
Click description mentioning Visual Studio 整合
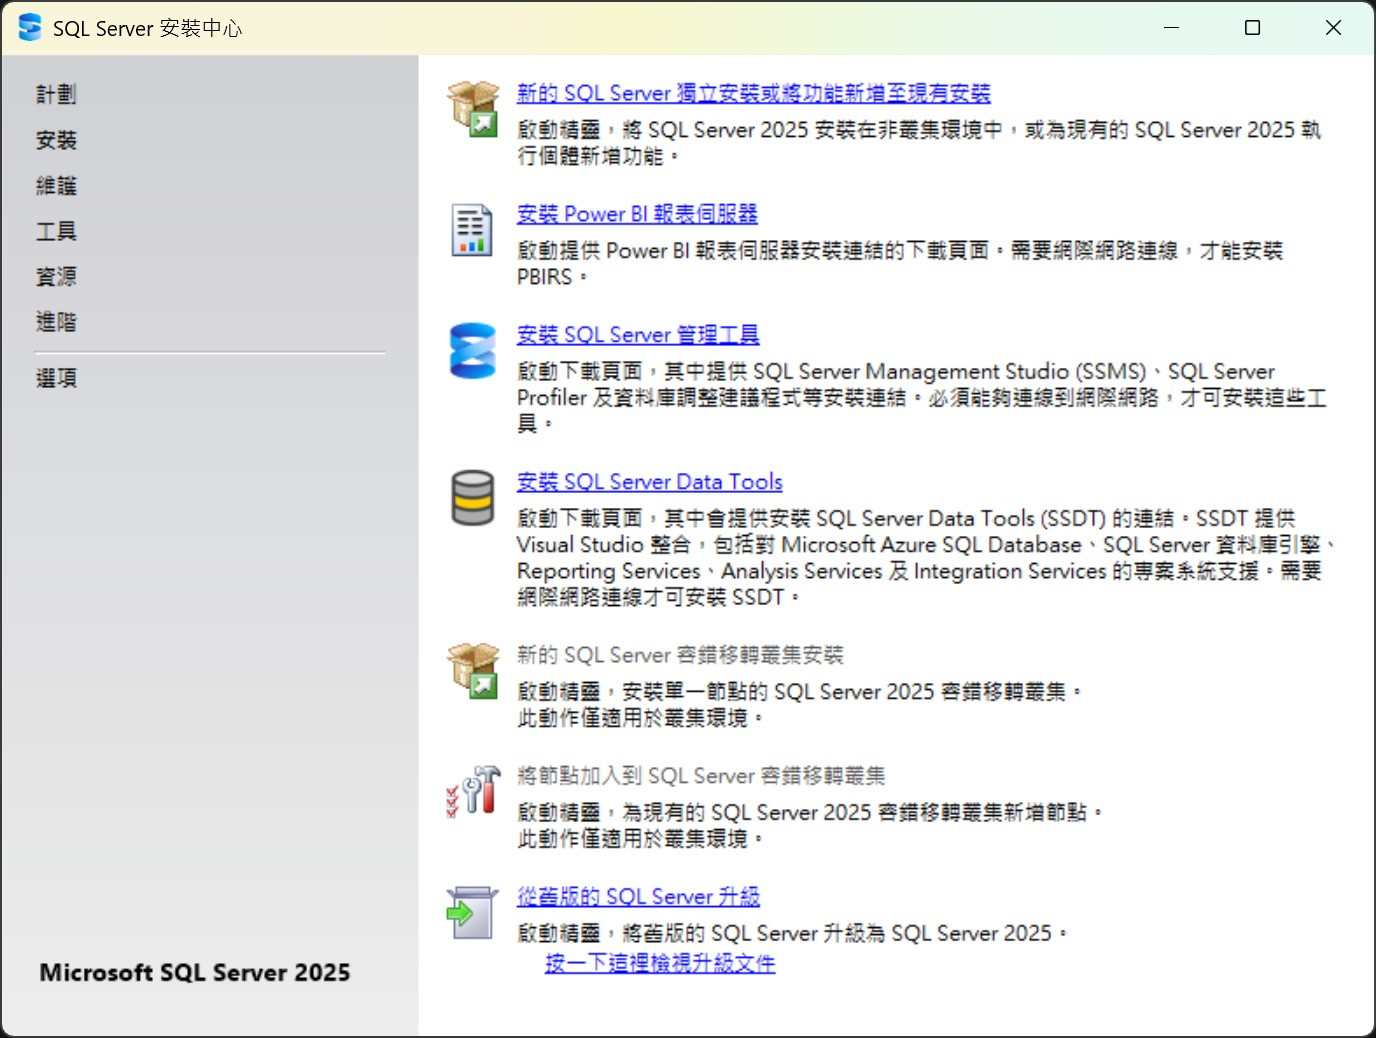click(x=927, y=558)
